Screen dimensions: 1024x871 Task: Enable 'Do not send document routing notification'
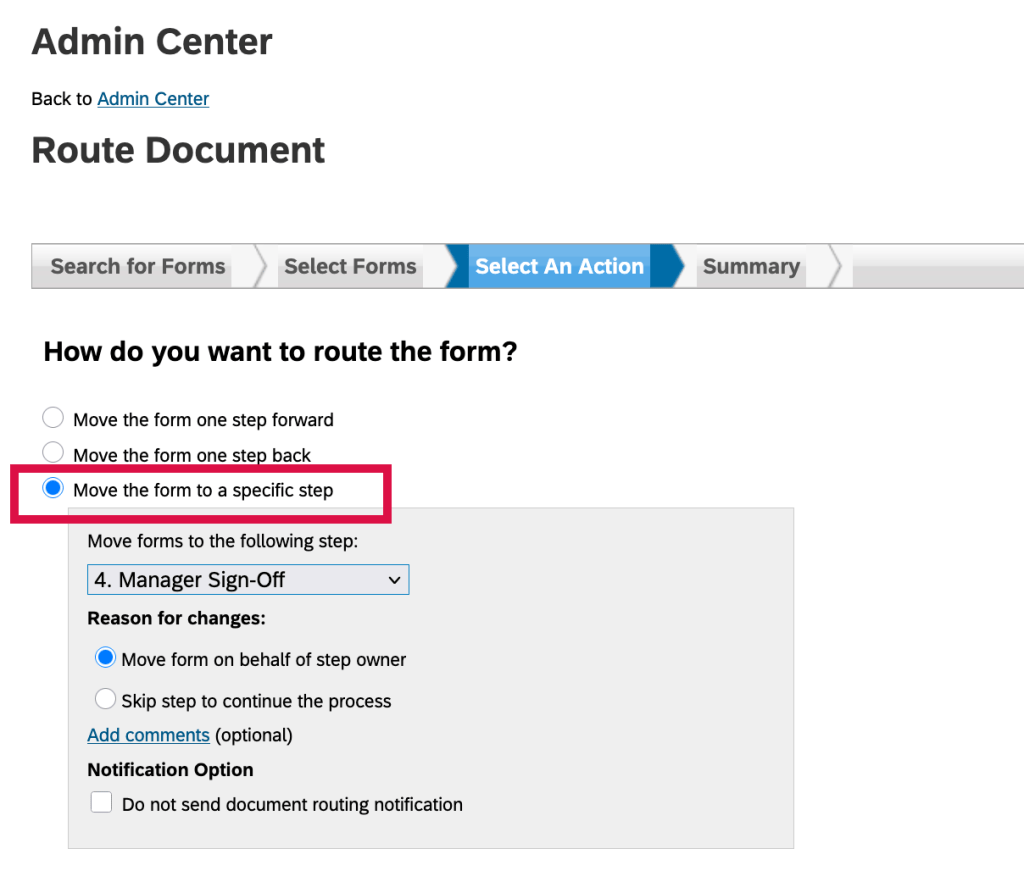(102, 802)
